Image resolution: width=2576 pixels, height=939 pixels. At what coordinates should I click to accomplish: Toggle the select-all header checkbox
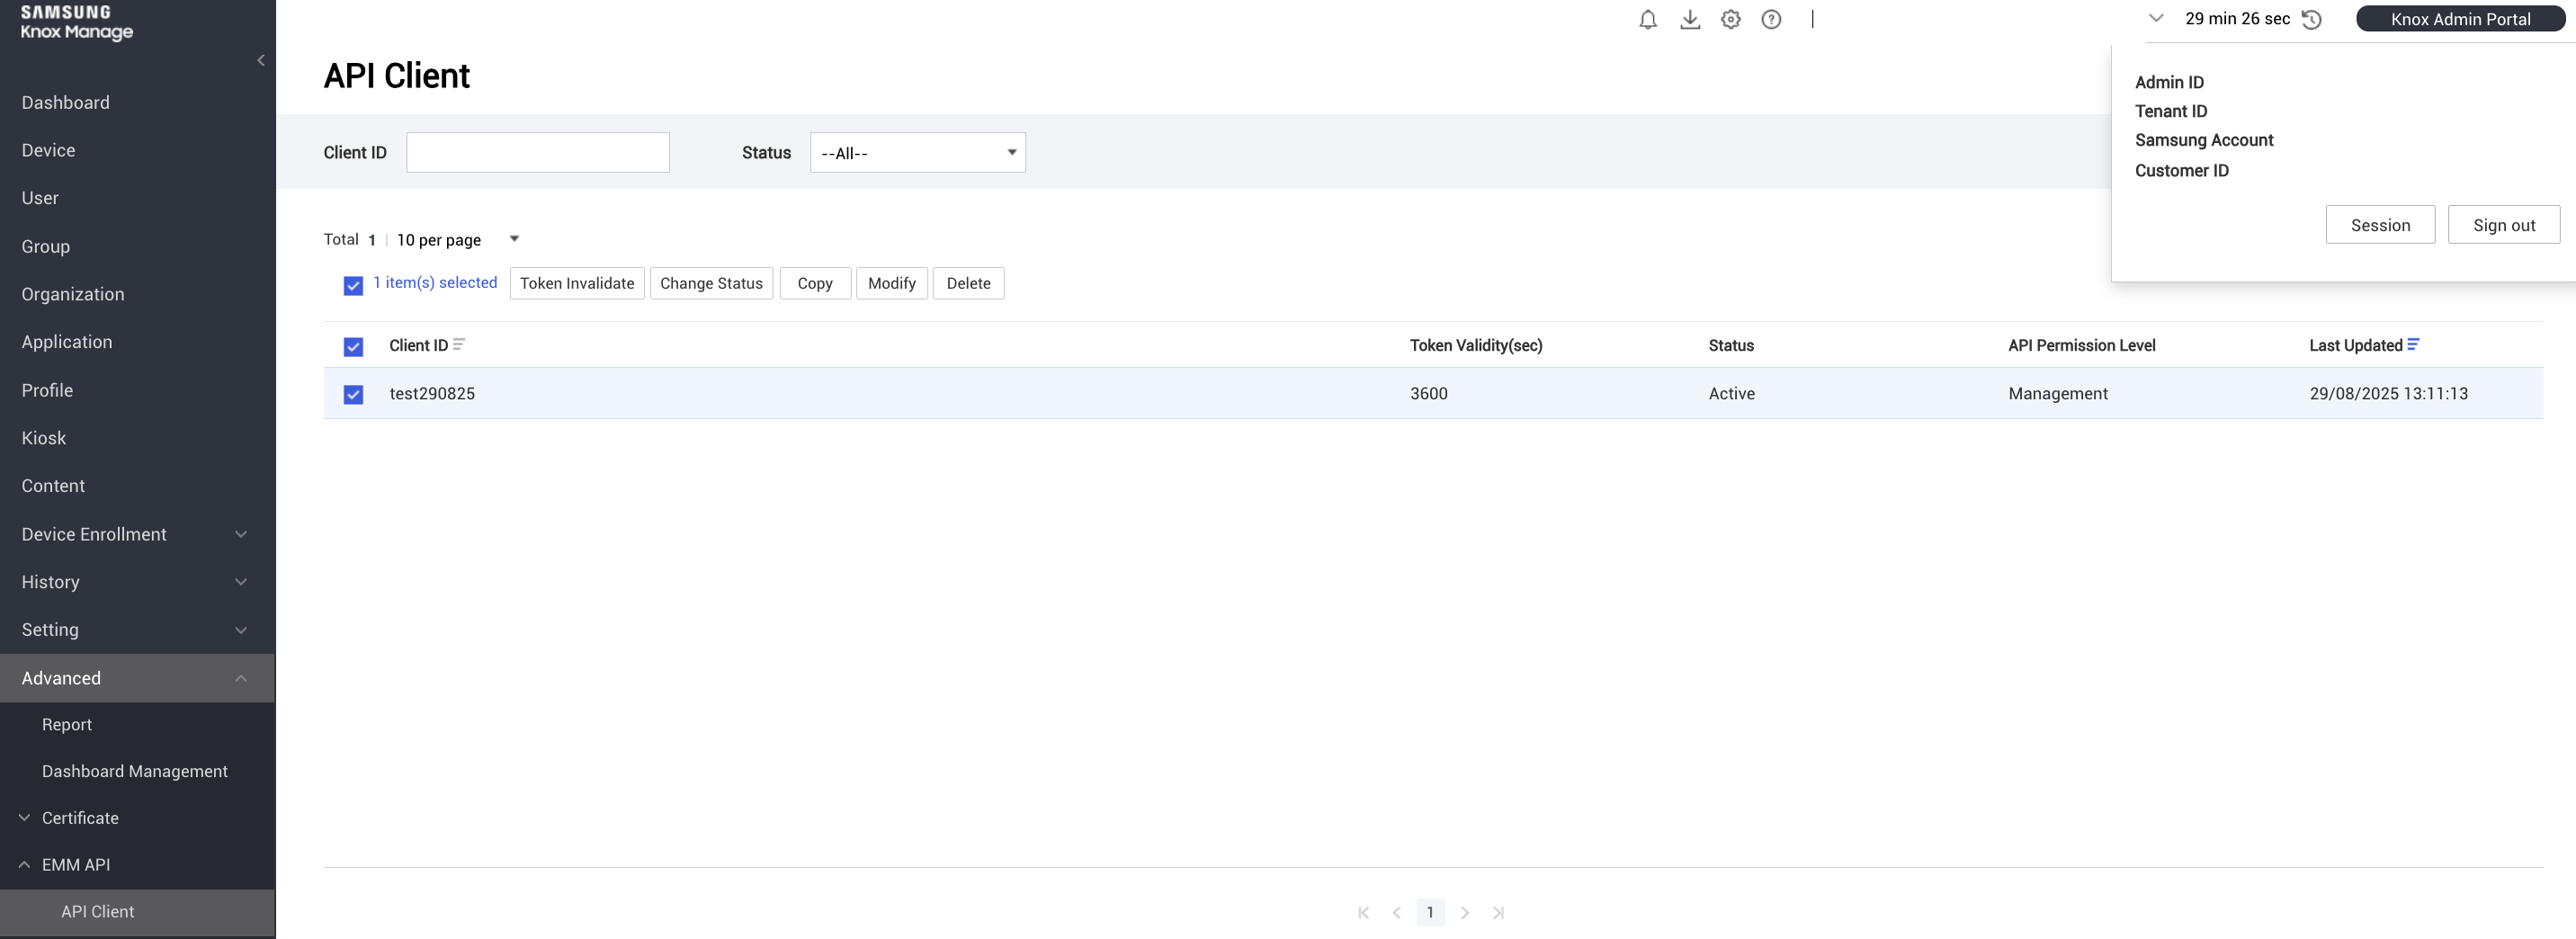(353, 347)
